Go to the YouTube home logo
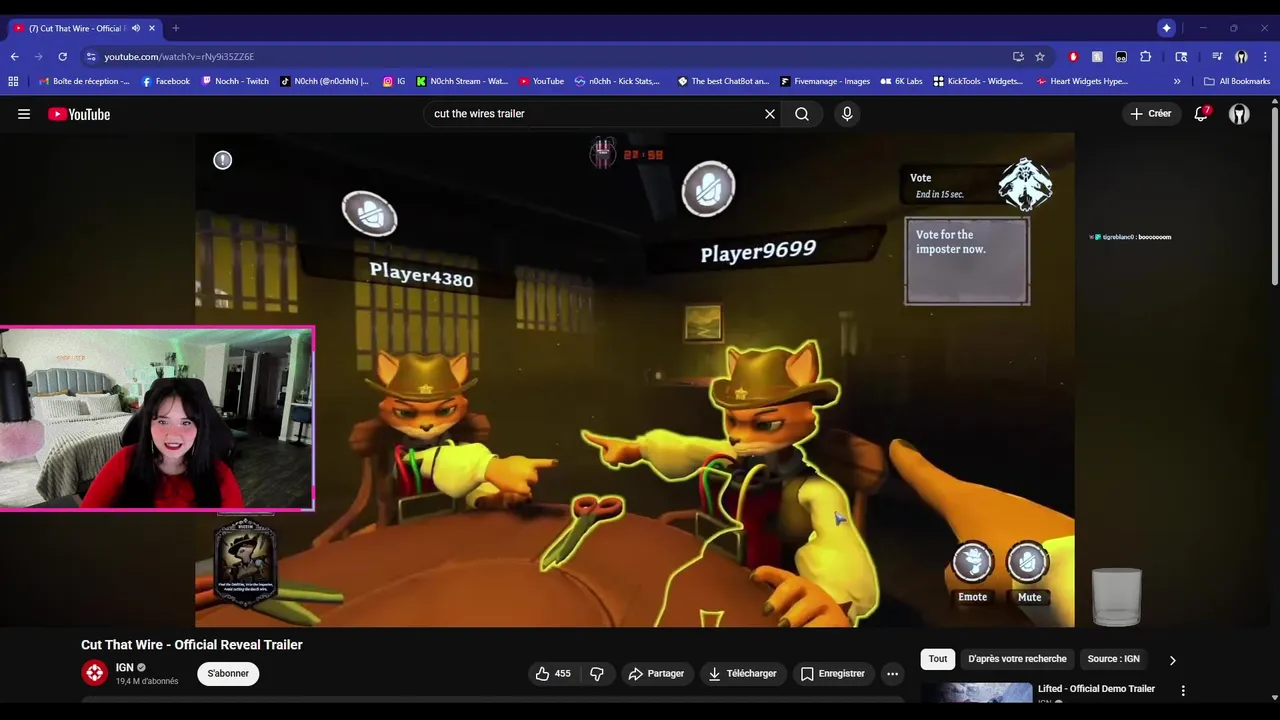This screenshot has height=720, width=1280. pyautogui.click(x=79, y=114)
